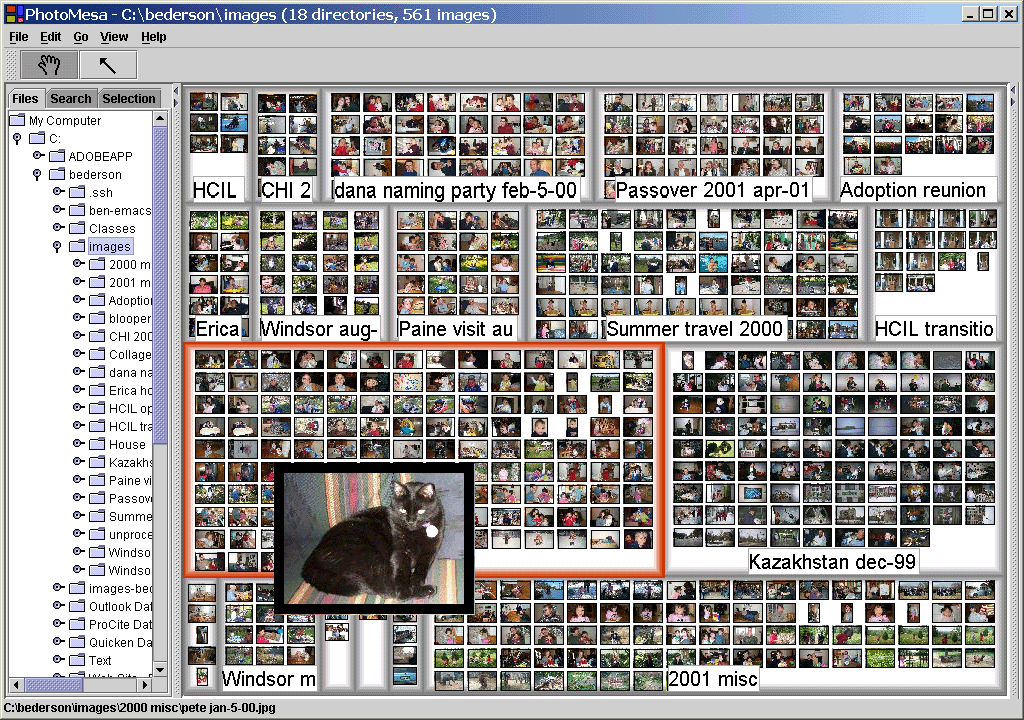Open the View menu
This screenshot has height=720, width=1024.
pyautogui.click(x=114, y=37)
